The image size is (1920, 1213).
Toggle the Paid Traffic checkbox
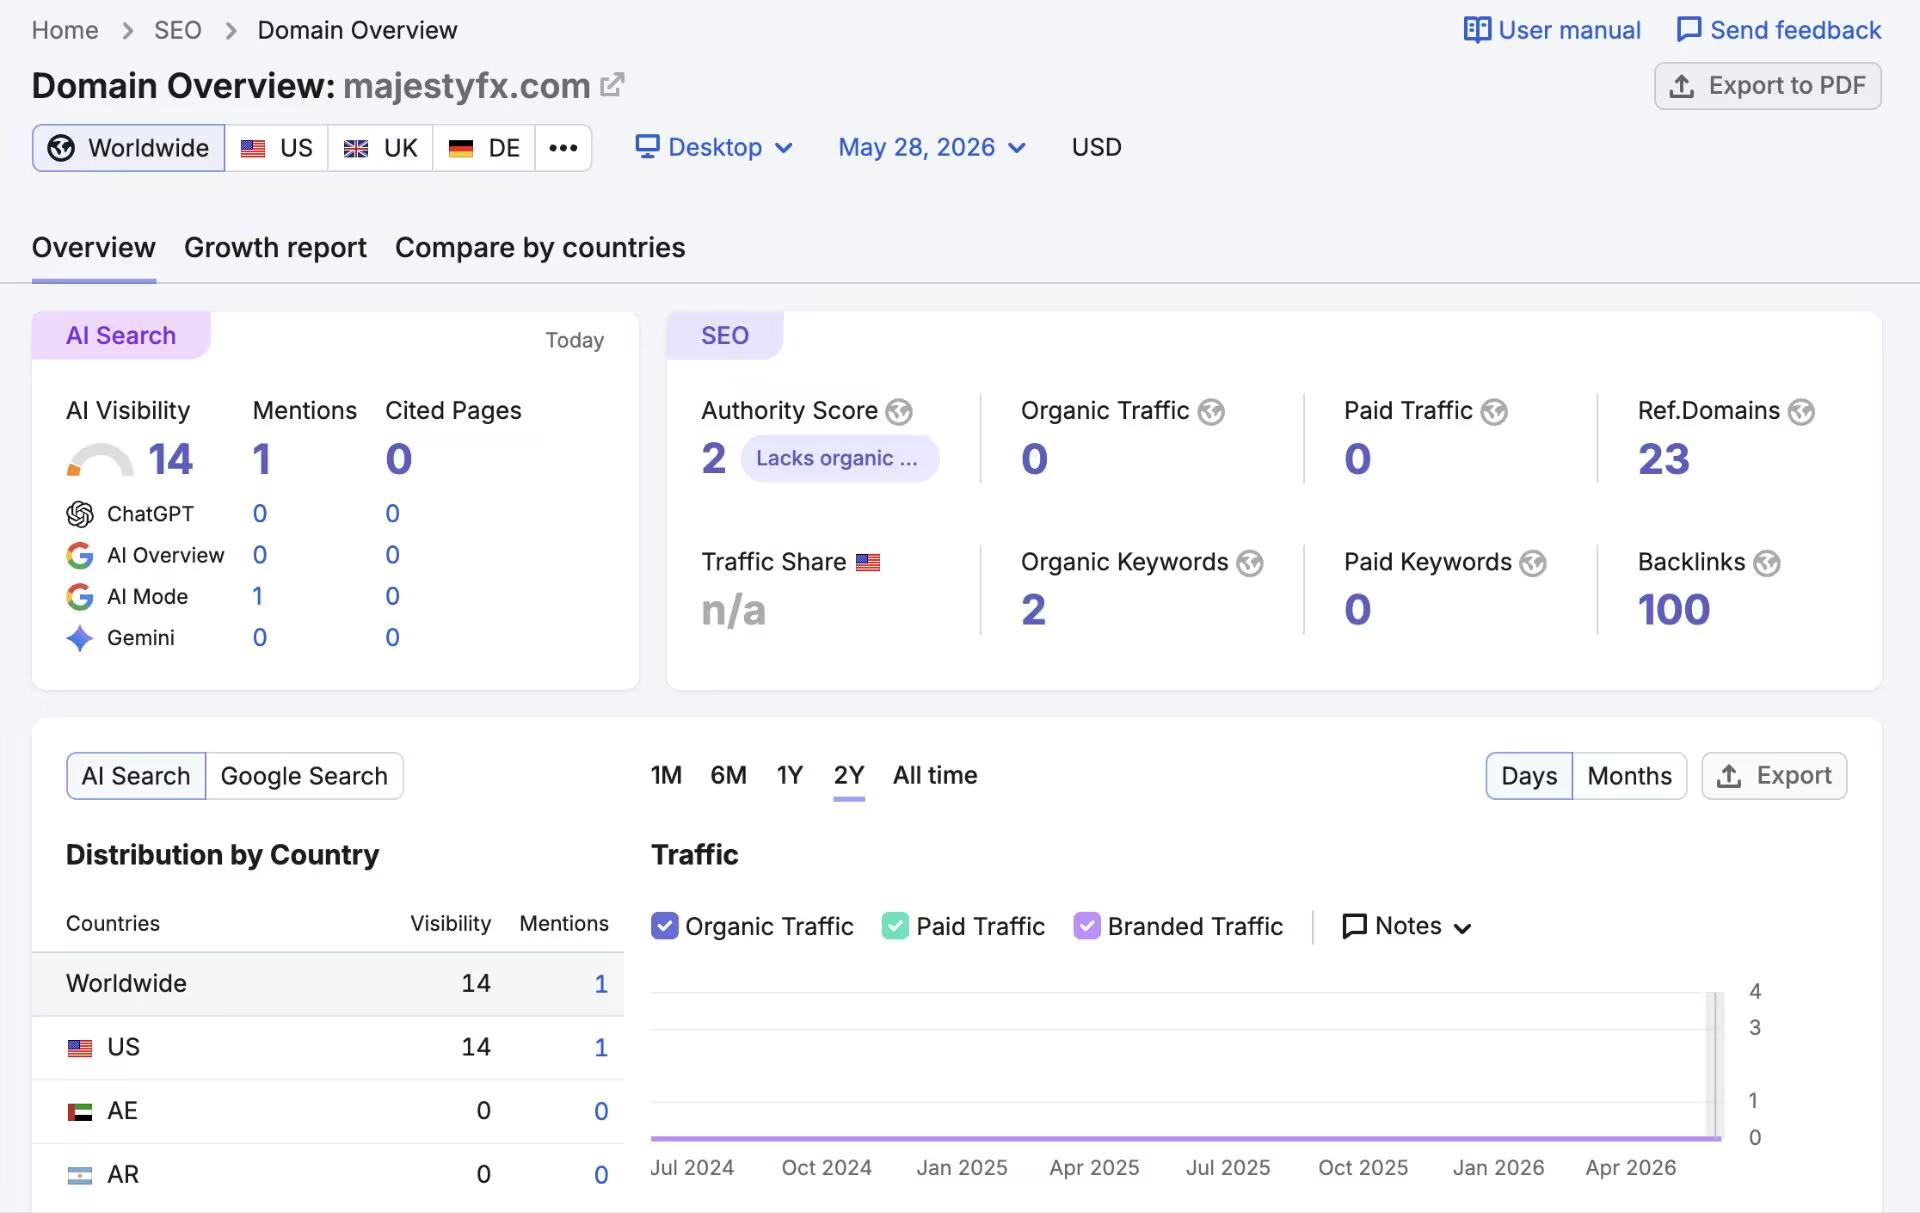click(895, 926)
